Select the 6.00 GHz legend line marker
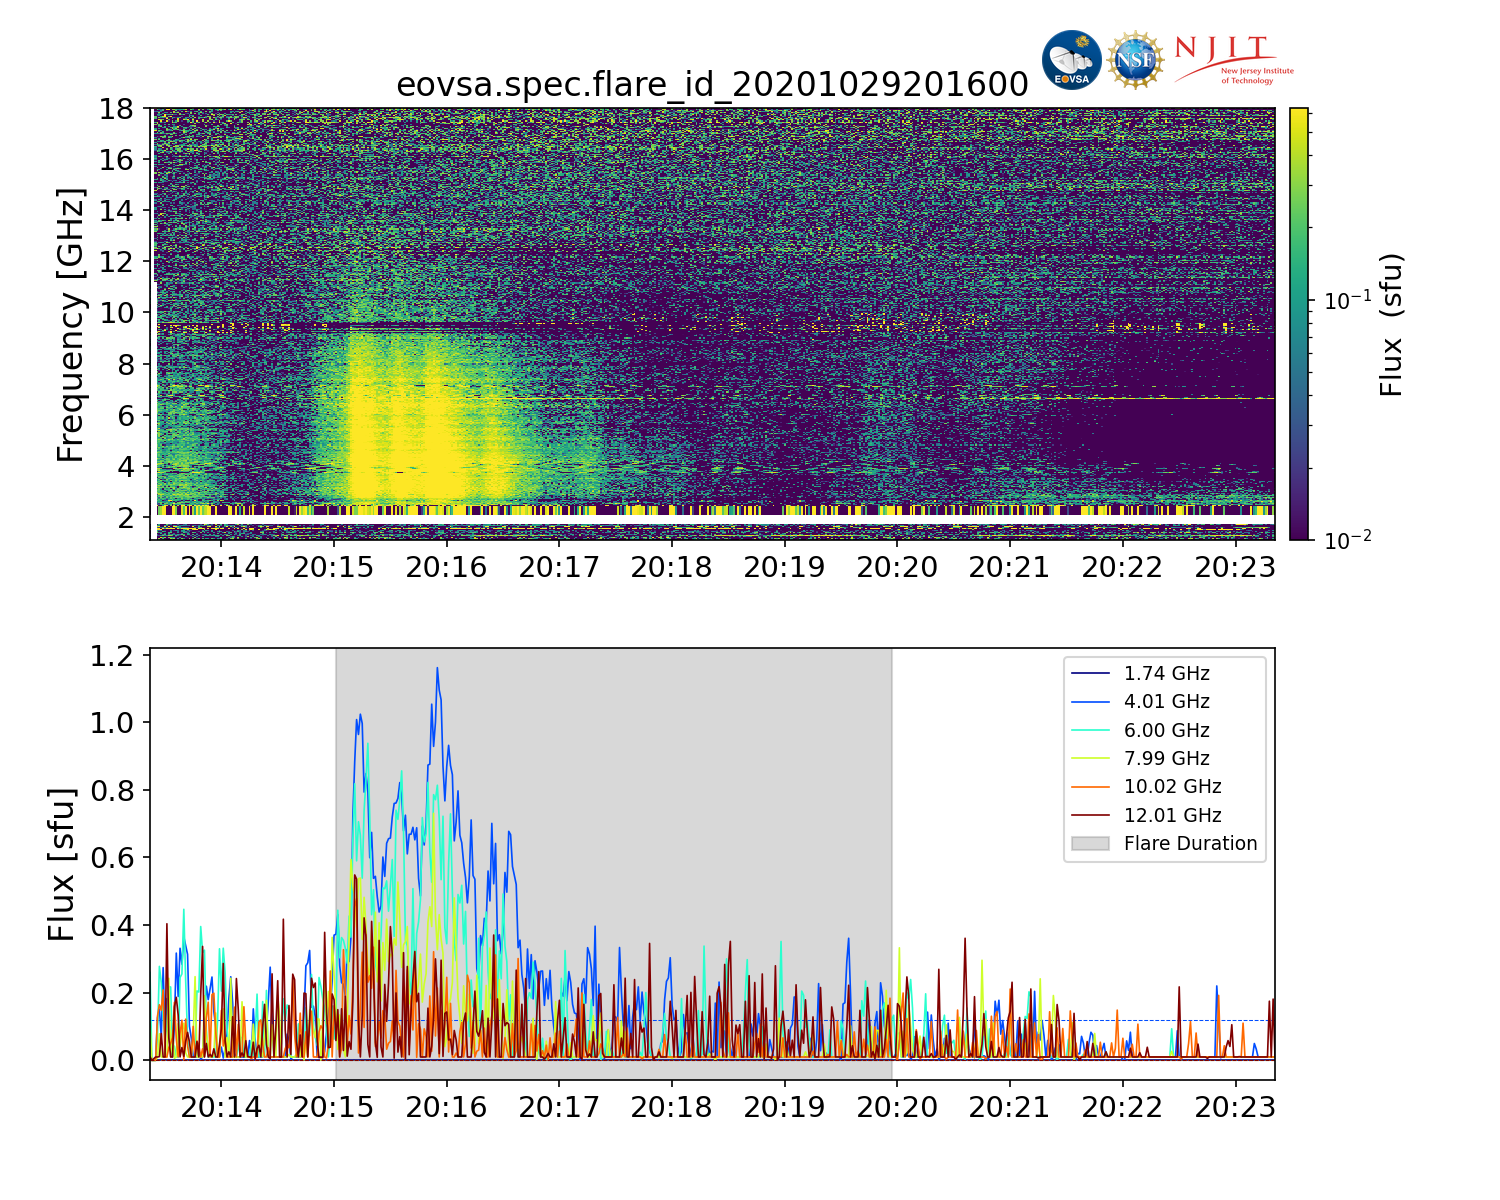 tap(1090, 731)
